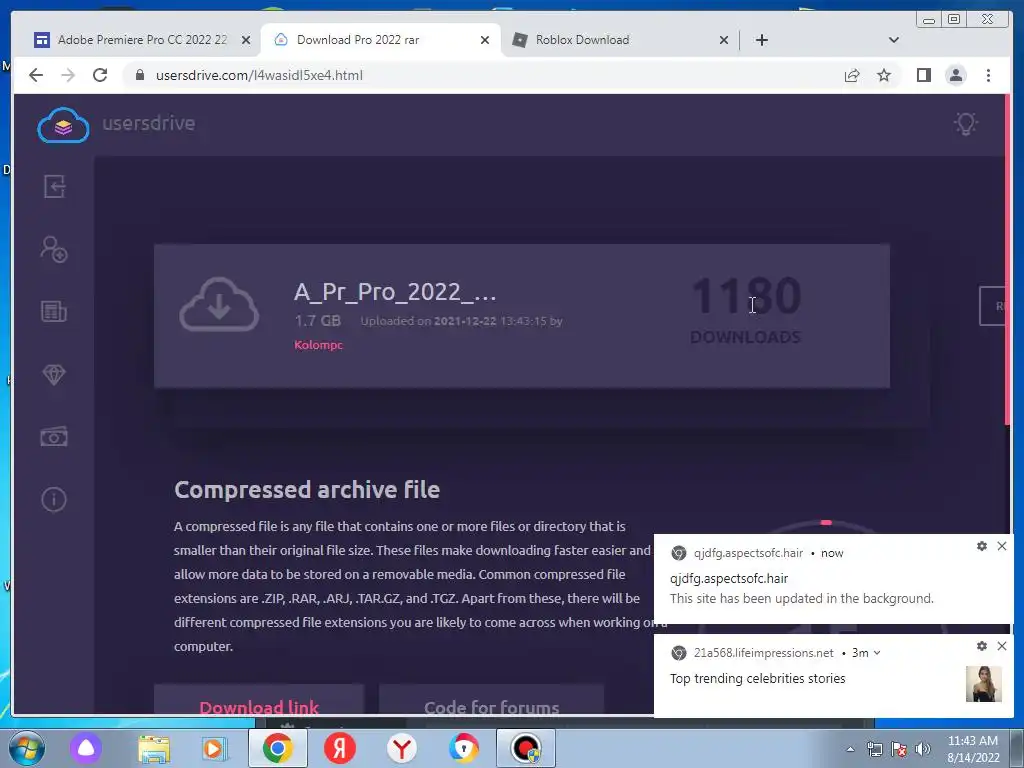This screenshot has width=1024, height=768.
Task: Click the cloud download icon
Action: [x=219, y=305]
